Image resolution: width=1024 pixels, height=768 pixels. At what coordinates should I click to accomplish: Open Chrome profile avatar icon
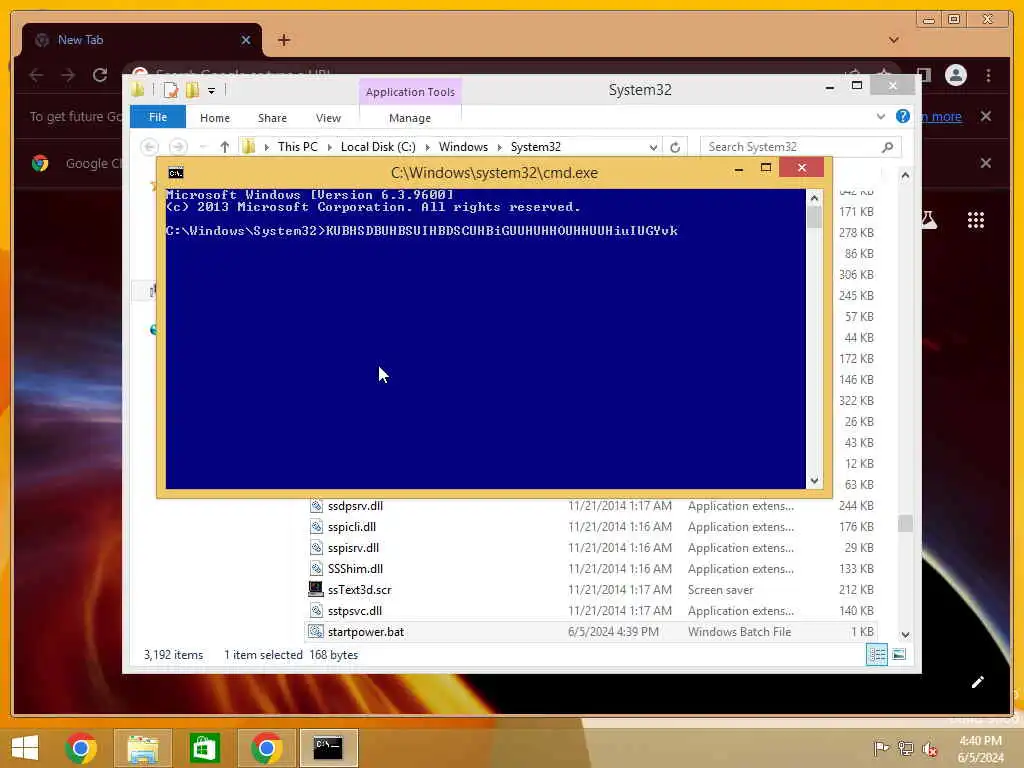pyautogui.click(x=955, y=75)
